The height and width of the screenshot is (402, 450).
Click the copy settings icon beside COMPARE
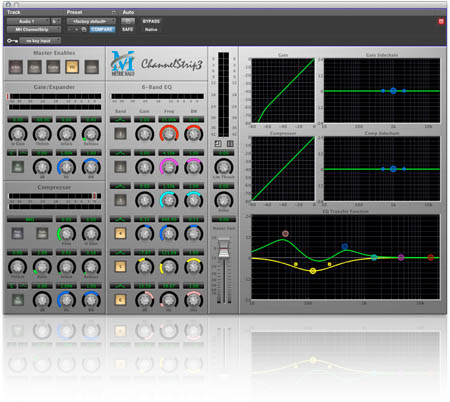tap(84, 30)
